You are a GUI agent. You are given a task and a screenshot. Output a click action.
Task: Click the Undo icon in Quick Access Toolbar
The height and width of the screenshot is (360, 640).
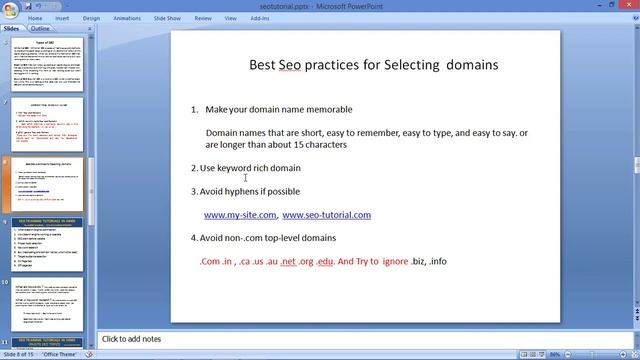(38, 6)
